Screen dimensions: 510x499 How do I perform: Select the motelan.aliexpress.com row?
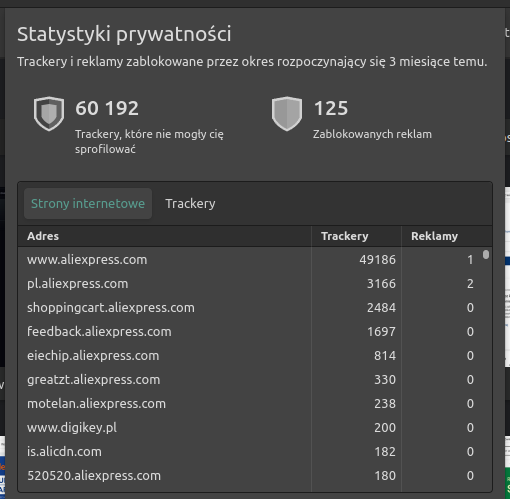[250, 404]
